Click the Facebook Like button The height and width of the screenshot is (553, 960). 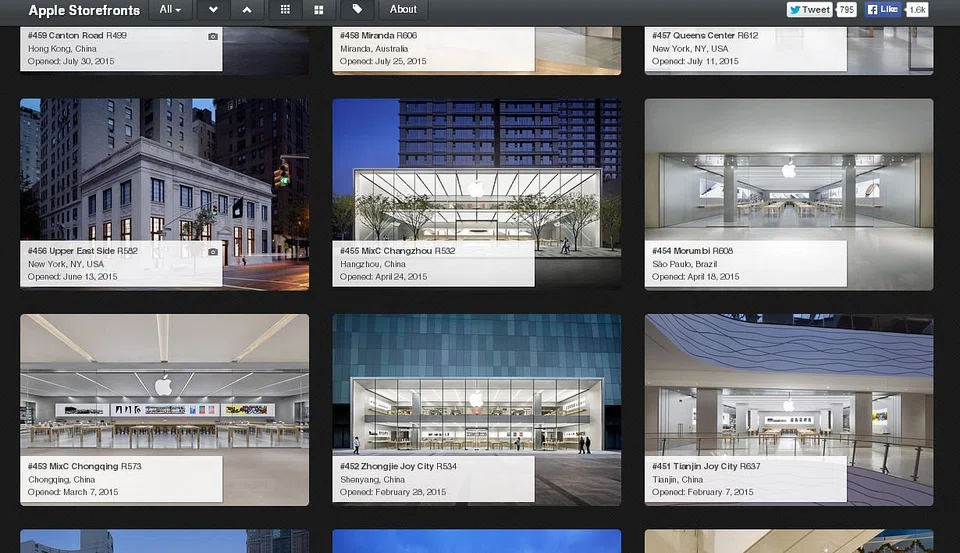point(884,10)
